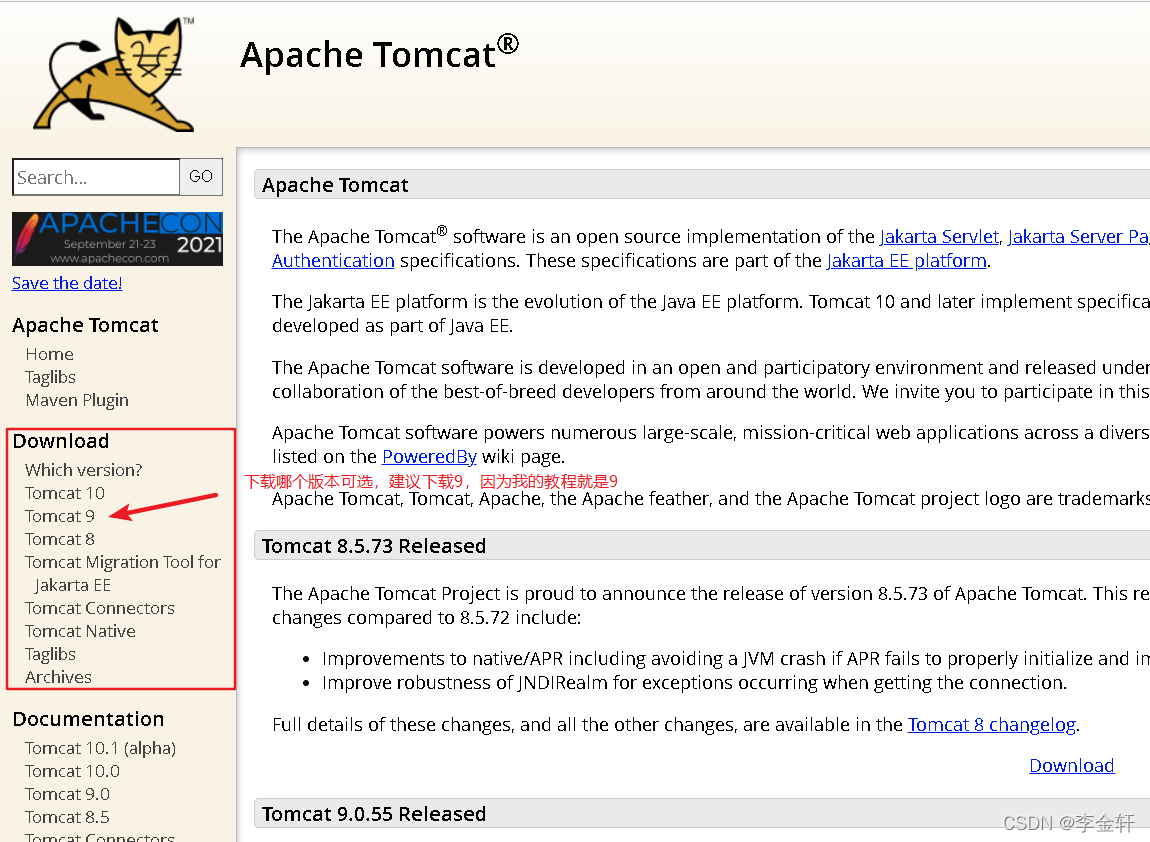
Task: Click the Download link for 8.5.73
Action: (1072, 766)
